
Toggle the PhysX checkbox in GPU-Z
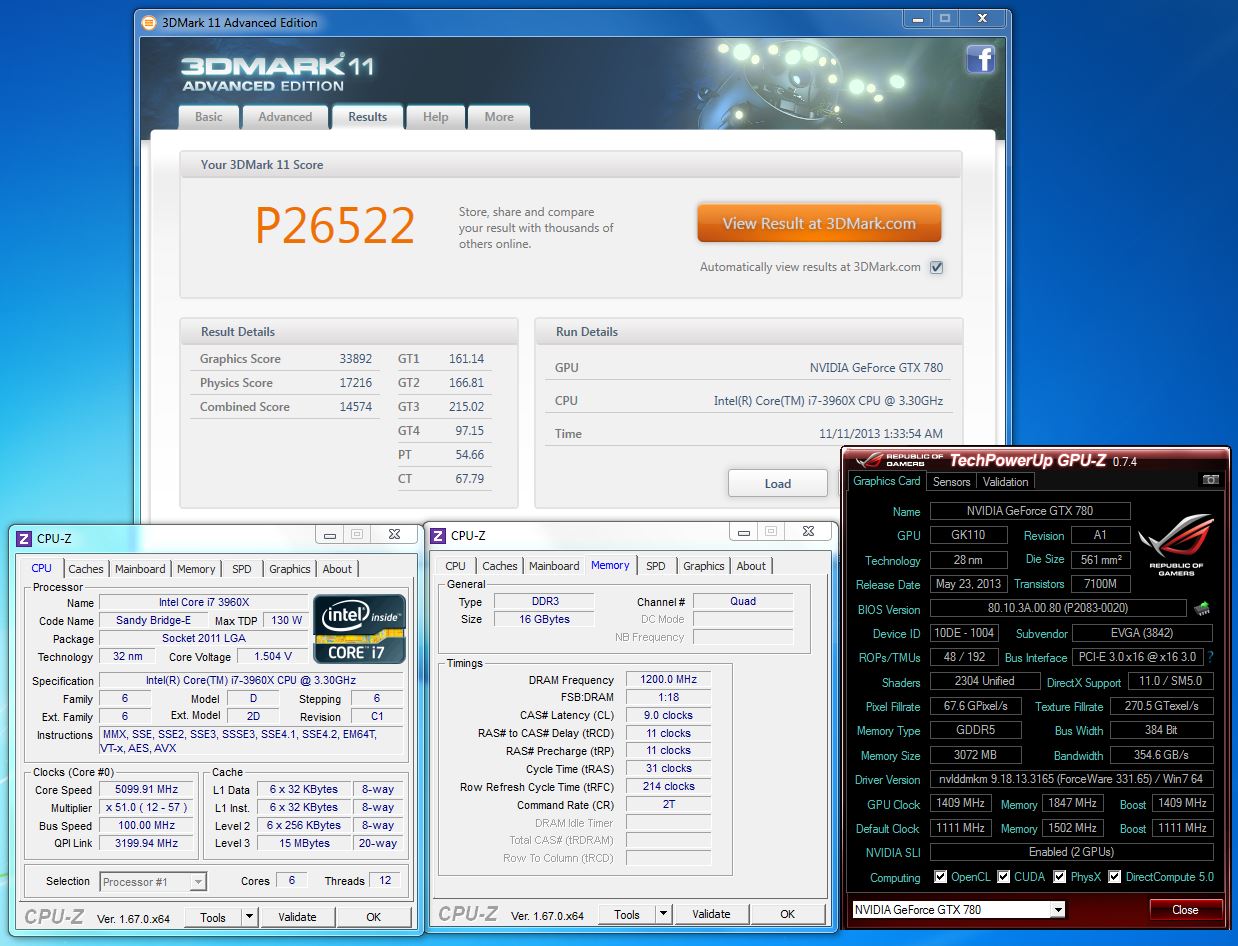pyautogui.click(x=1059, y=877)
